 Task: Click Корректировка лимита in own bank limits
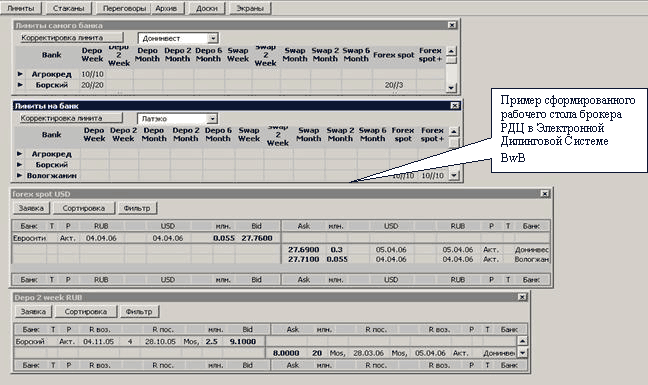pos(71,38)
